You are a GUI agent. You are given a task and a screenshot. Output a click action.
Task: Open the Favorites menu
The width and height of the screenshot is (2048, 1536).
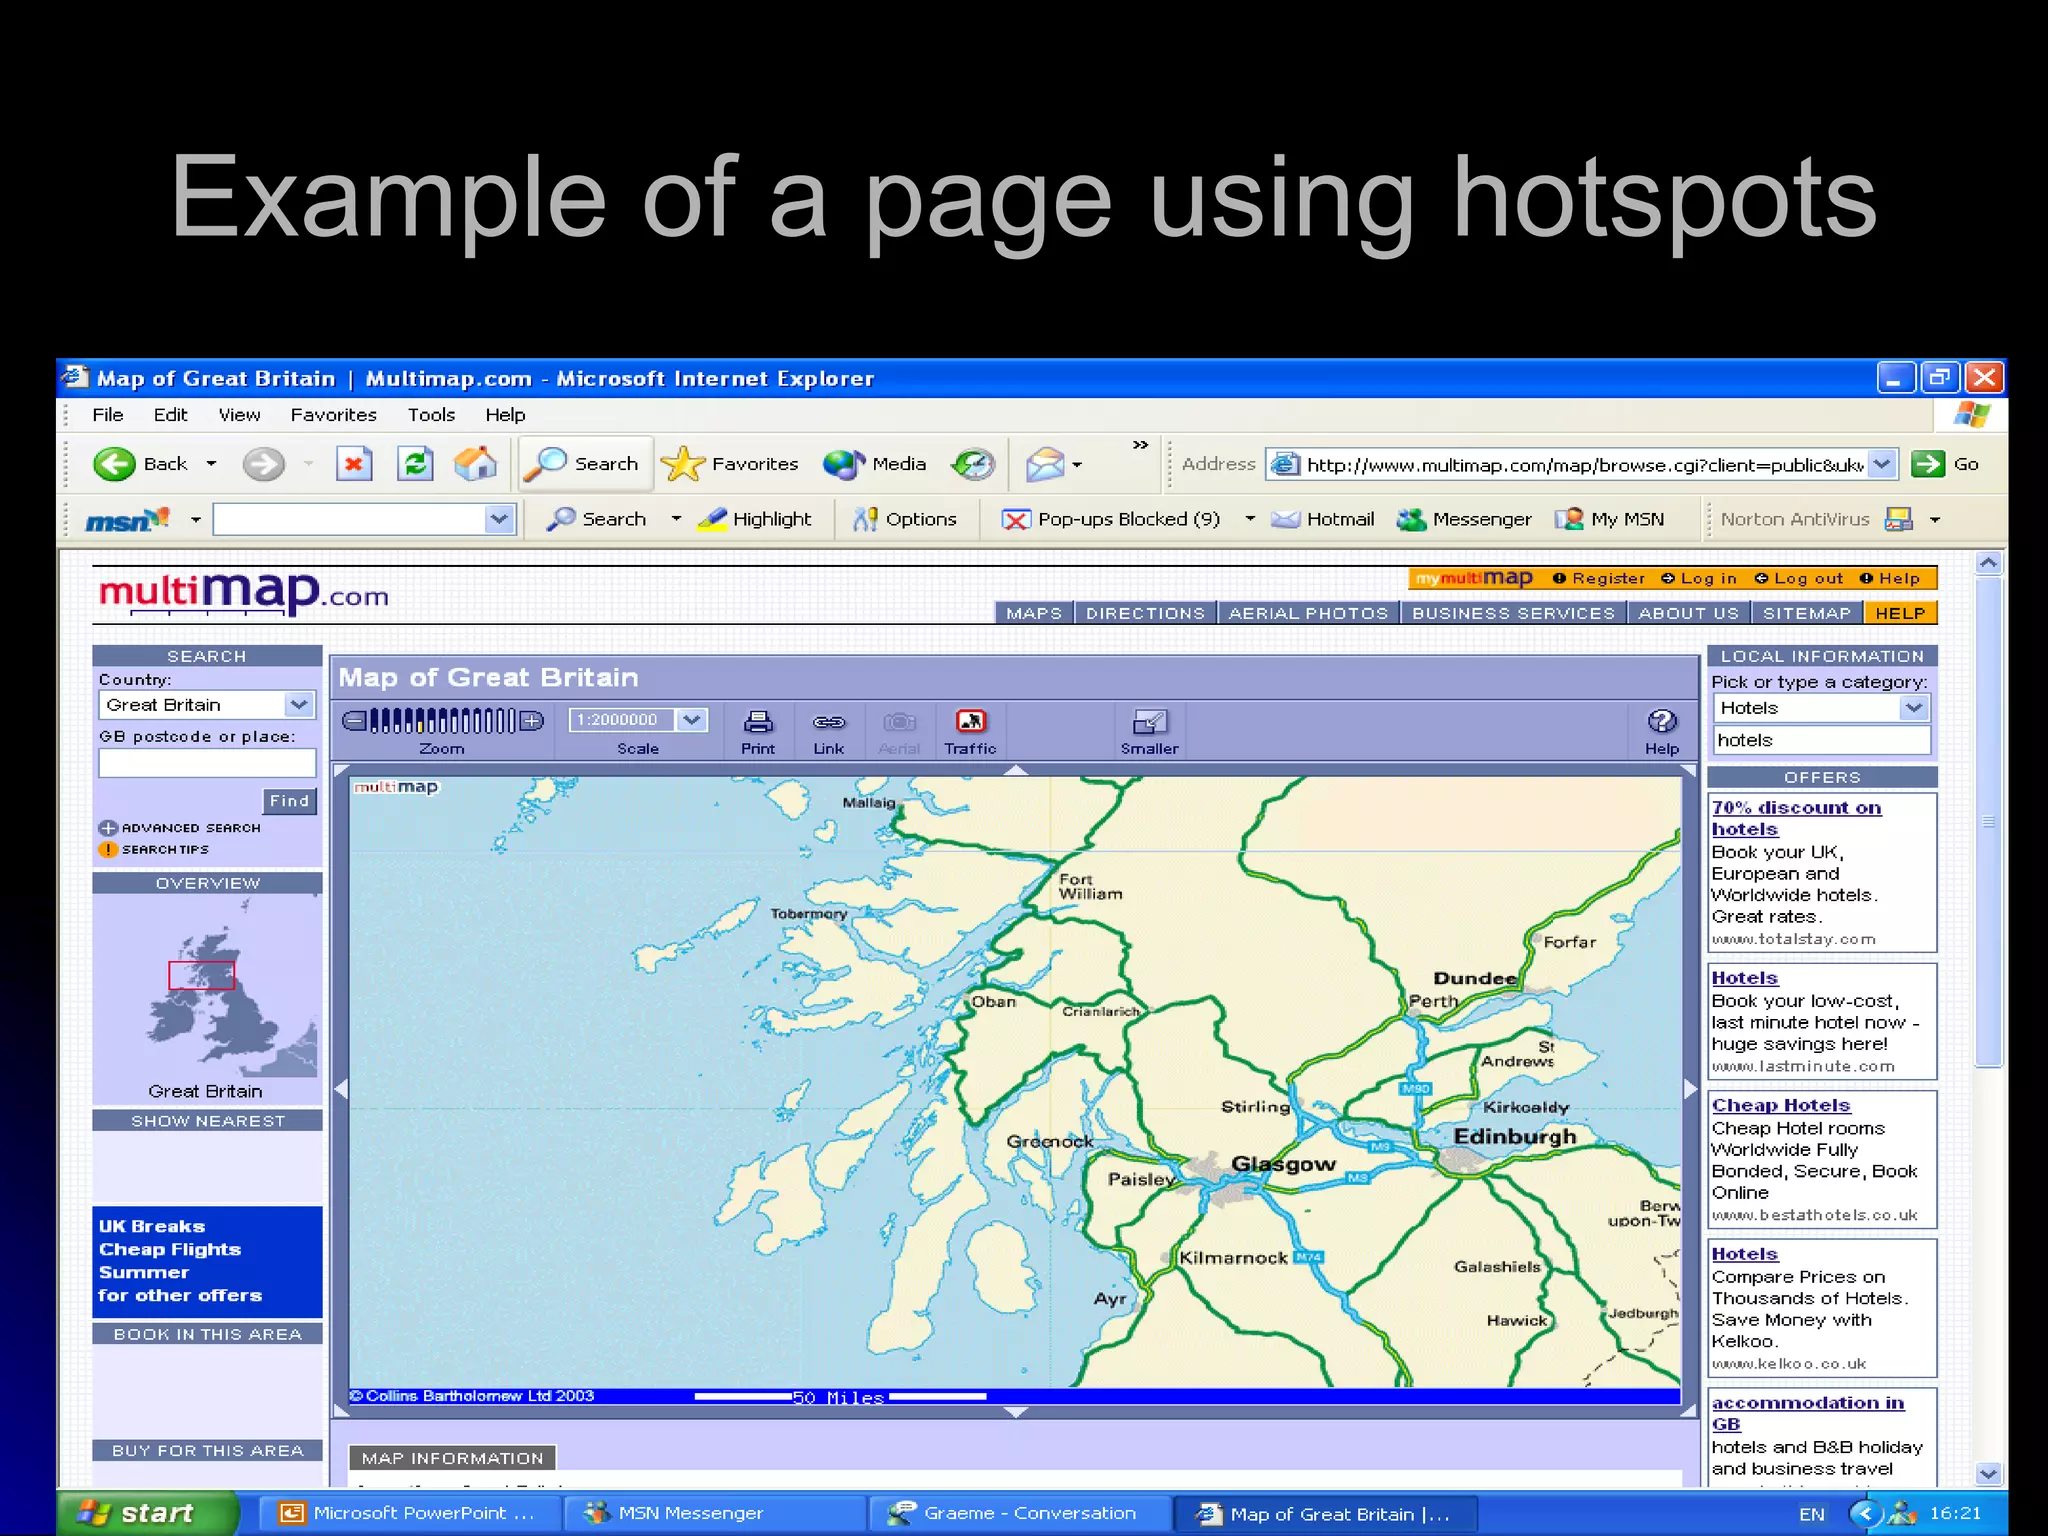point(333,415)
